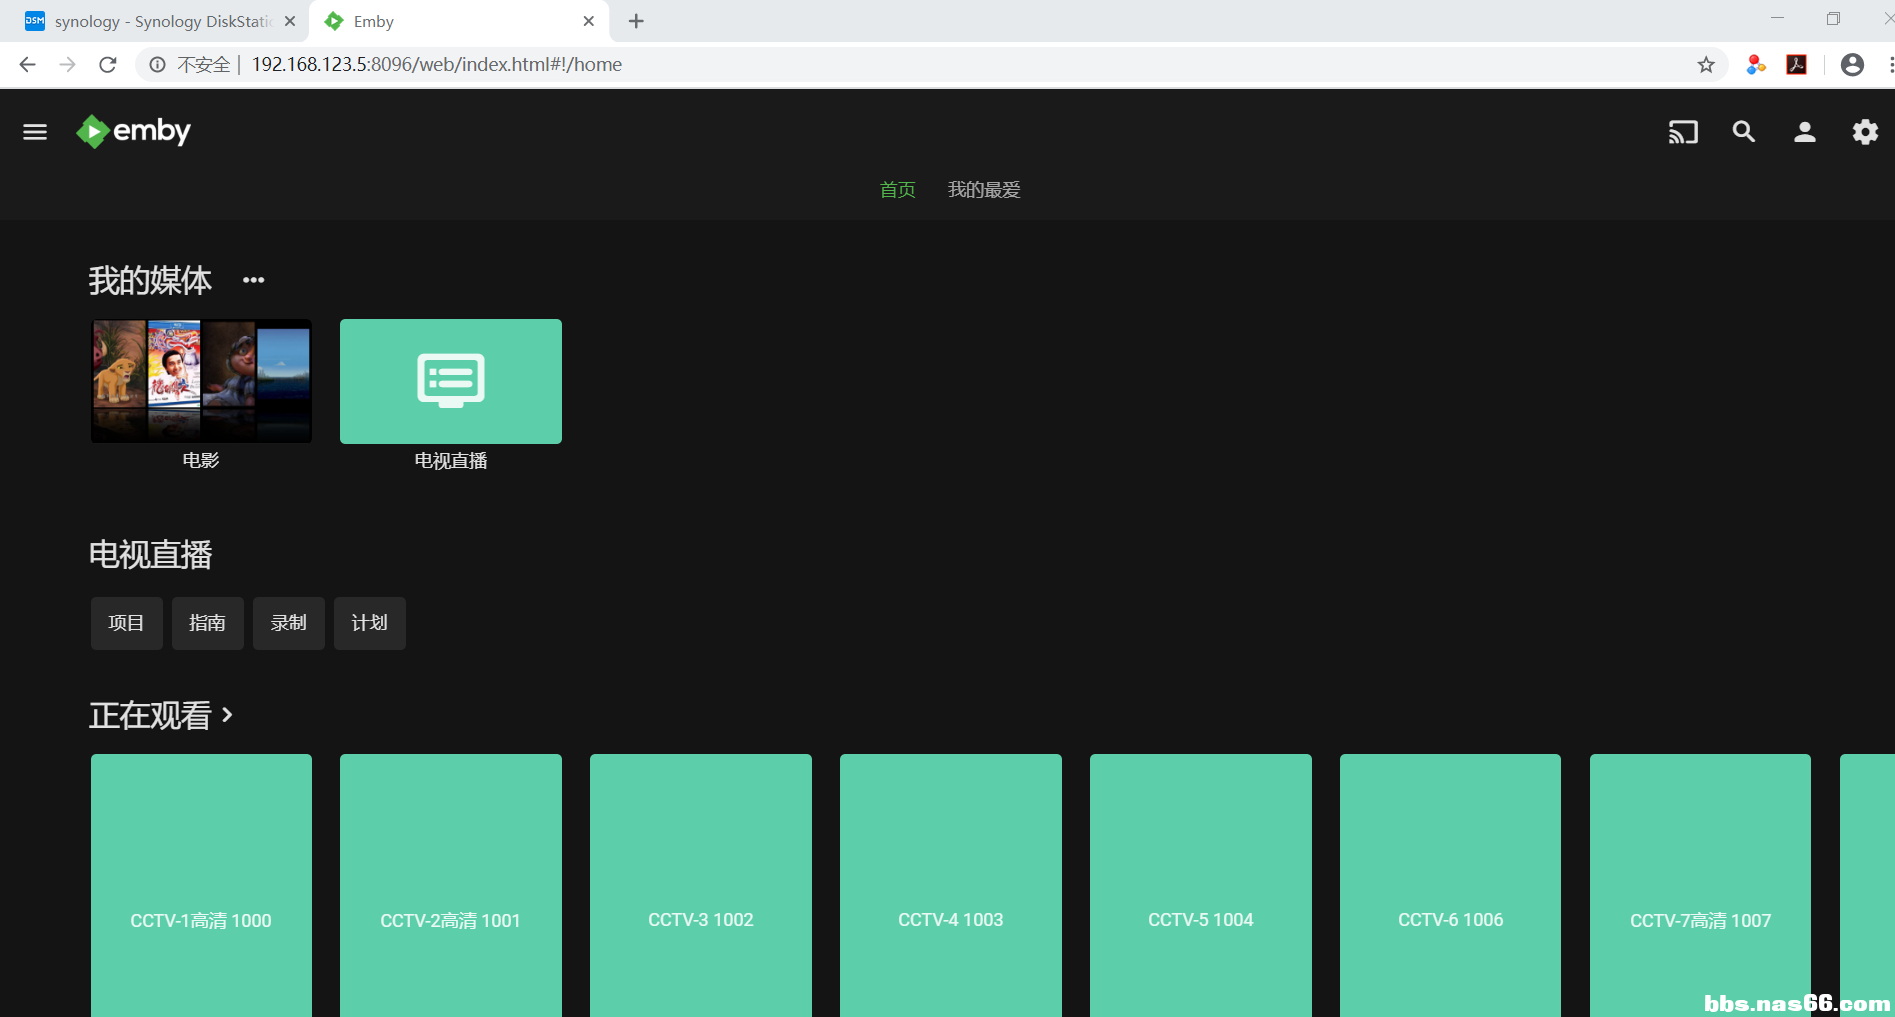The height and width of the screenshot is (1017, 1895).
Task: Open the 电视直播 library tile
Action: (x=451, y=381)
